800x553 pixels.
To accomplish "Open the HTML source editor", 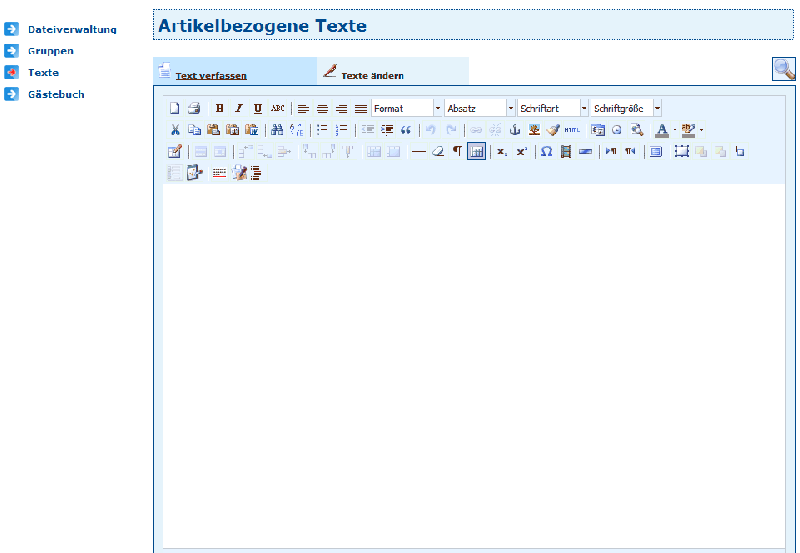I will click(572, 130).
